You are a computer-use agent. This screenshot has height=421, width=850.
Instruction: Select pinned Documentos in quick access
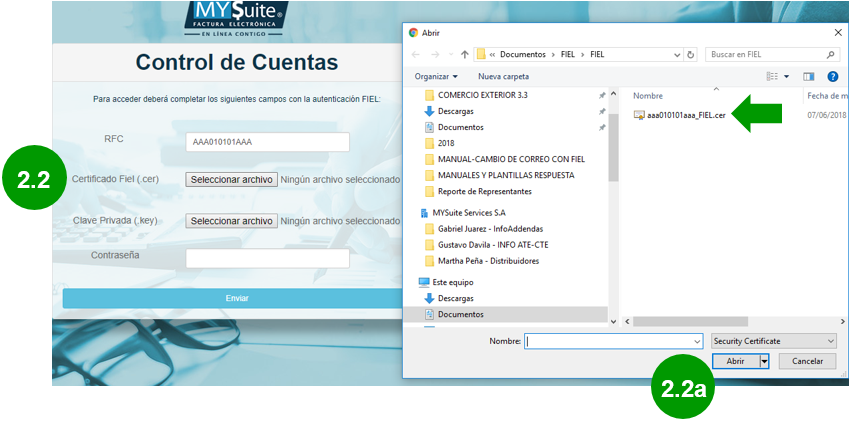pyautogui.click(x=460, y=127)
